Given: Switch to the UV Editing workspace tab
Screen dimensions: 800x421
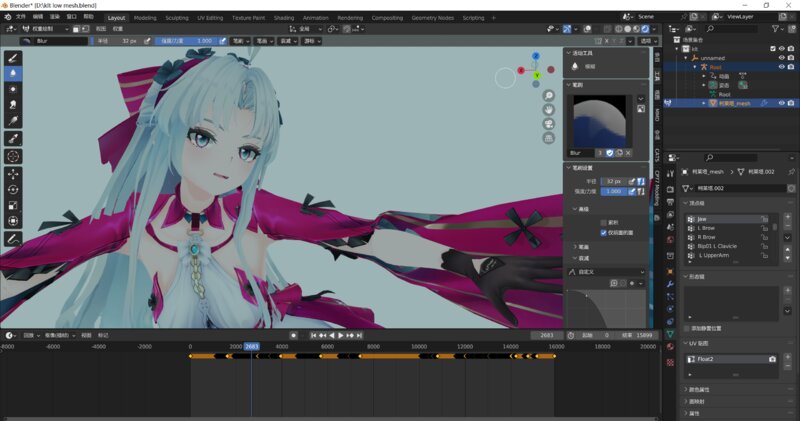Looking at the screenshot, I should pyautogui.click(x=210, y=18).
